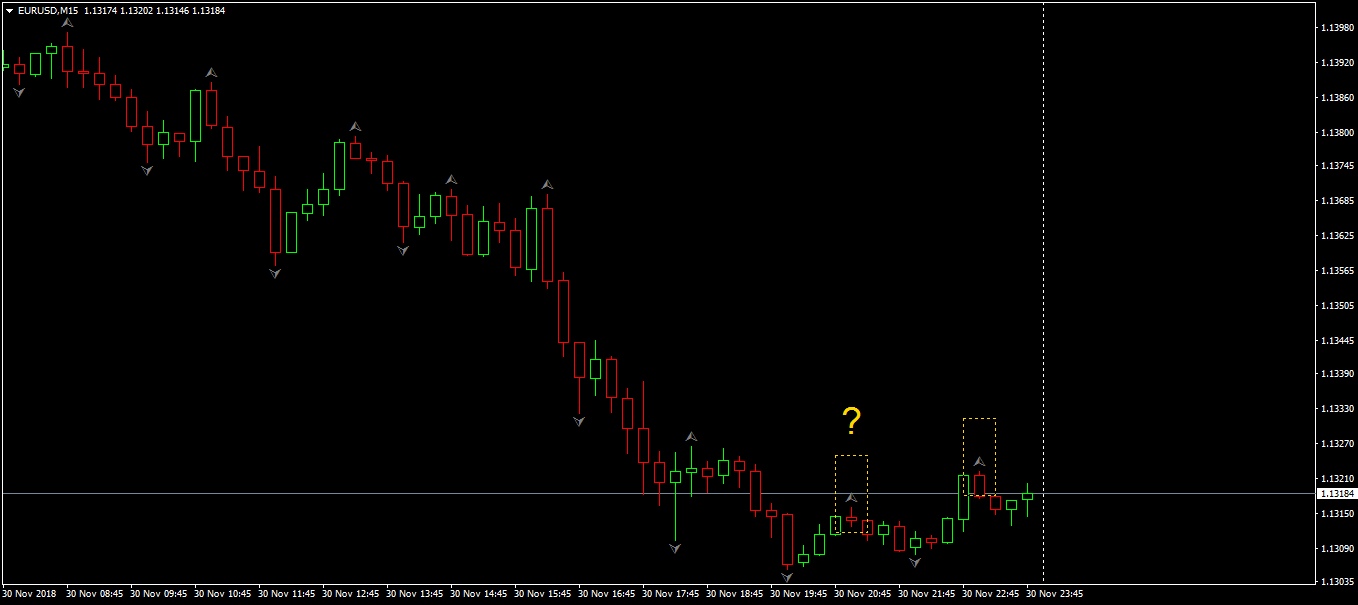Click the 30 Nov 16:45 time label
1358x605 pixels.
[x=607, y=593]
